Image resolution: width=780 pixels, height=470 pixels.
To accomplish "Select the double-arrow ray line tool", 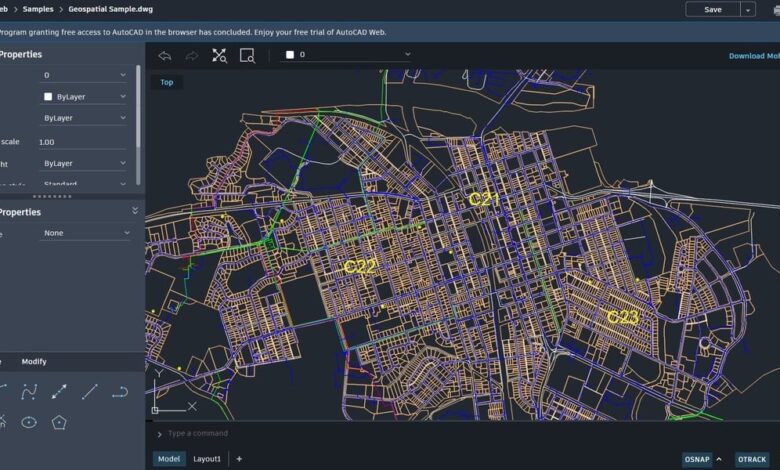I will (59, 392).
